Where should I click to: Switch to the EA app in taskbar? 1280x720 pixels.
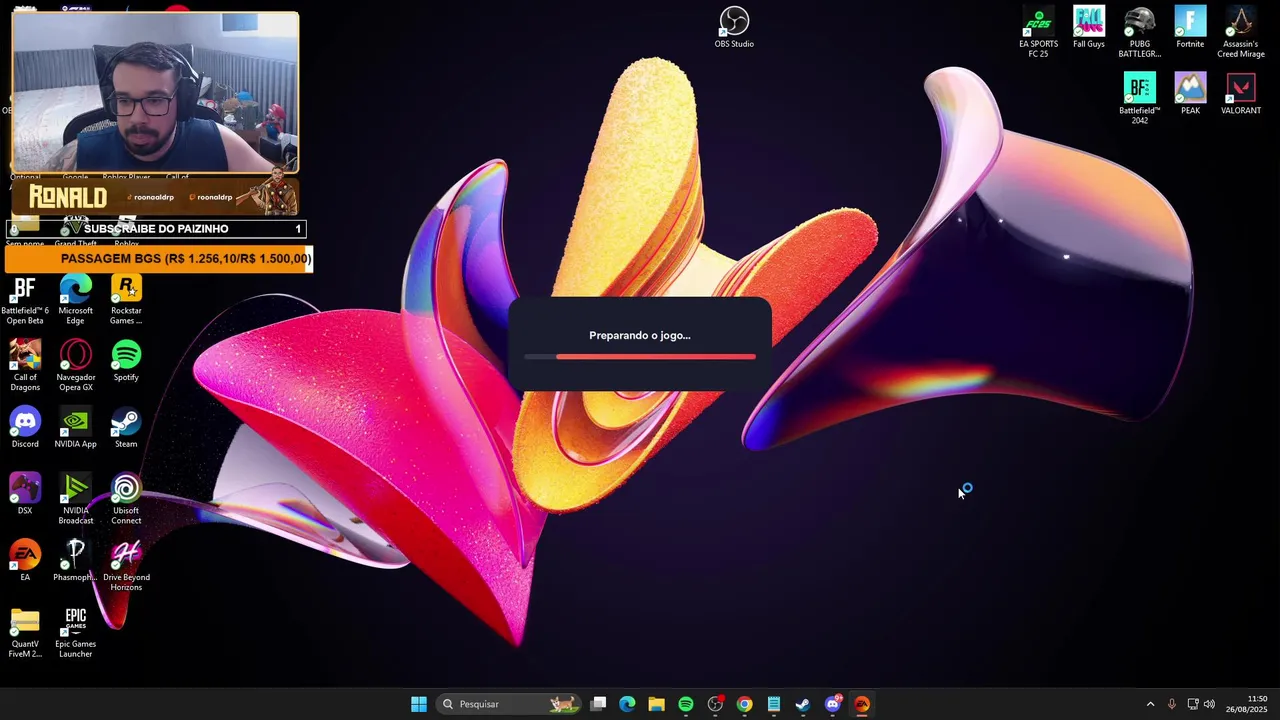(862, 704)
